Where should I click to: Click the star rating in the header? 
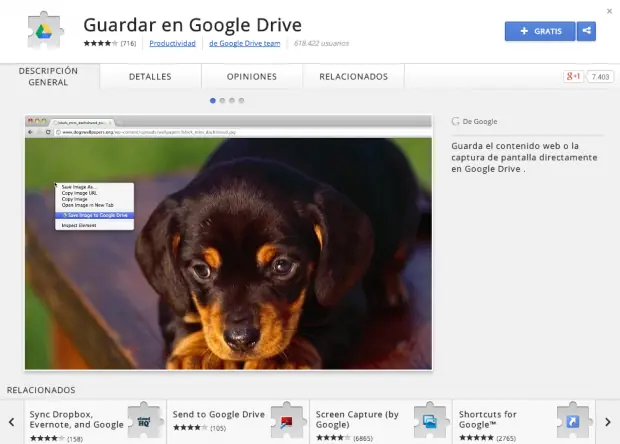tap(100, 43)
